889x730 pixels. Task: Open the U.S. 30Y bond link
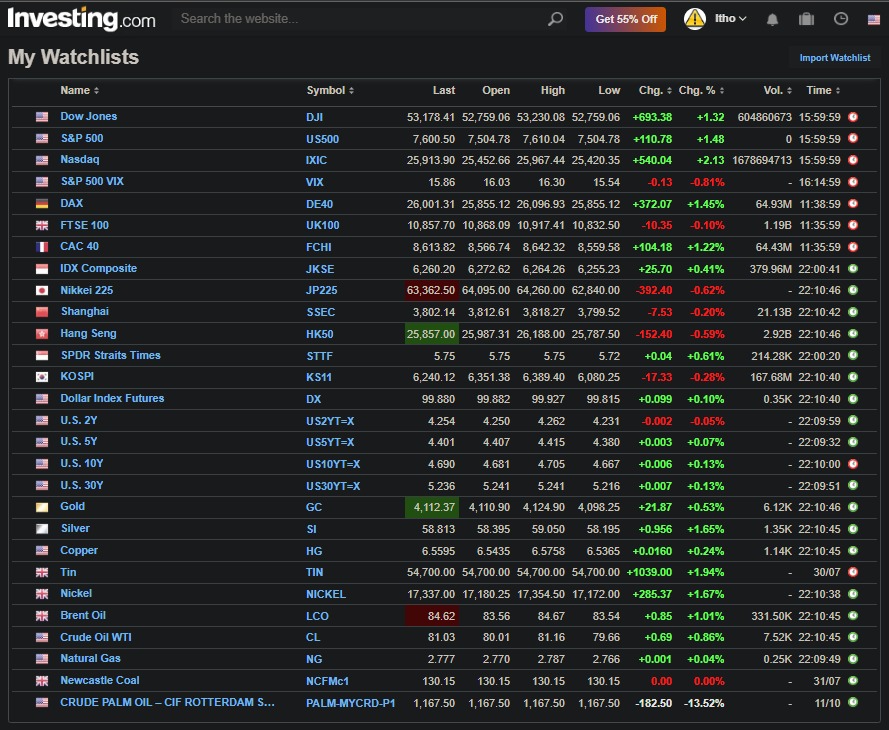click(82, 485)
